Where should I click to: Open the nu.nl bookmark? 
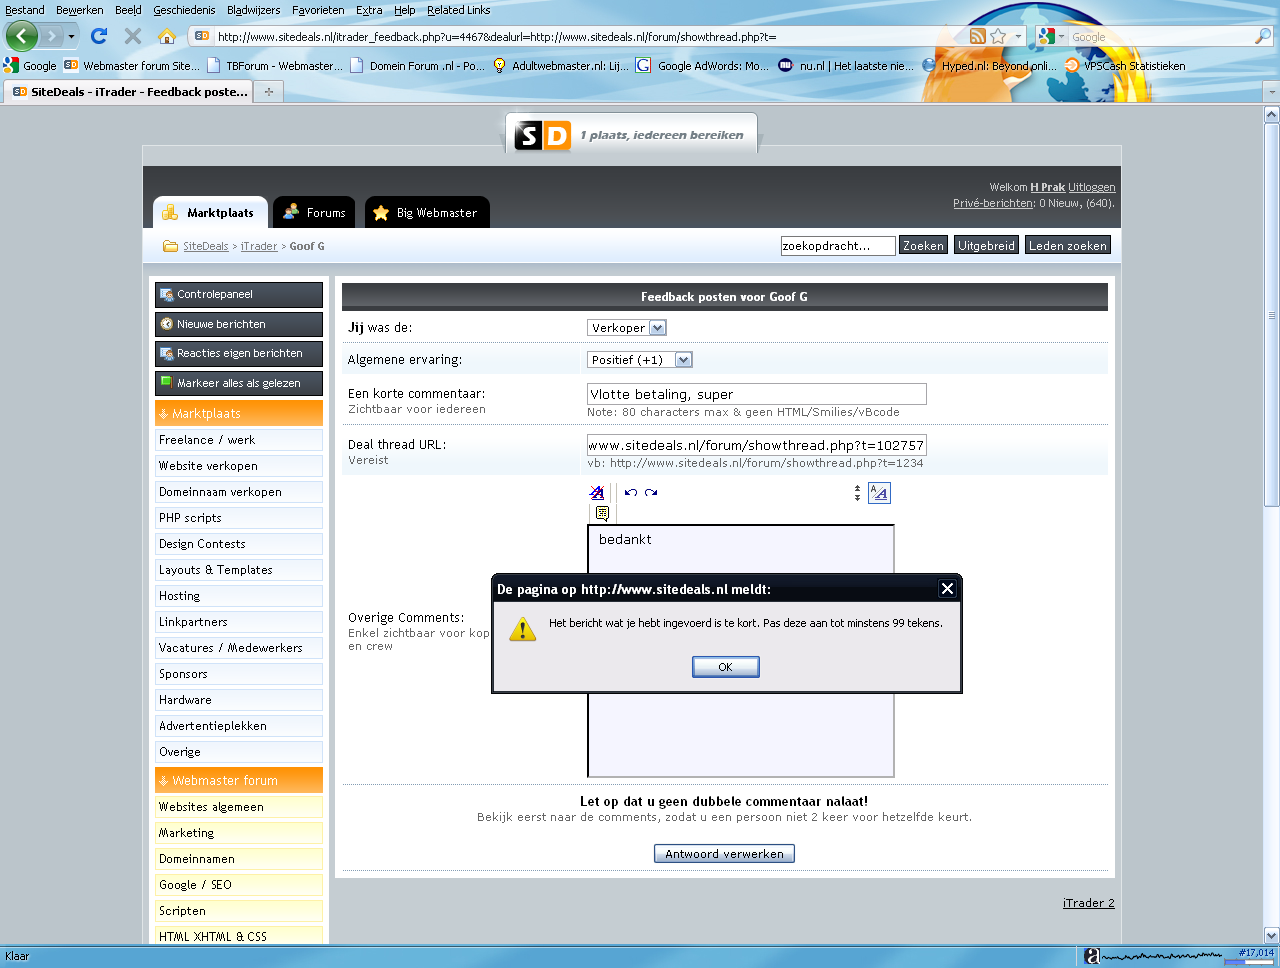pyautogui.click(x=846, y=66)
